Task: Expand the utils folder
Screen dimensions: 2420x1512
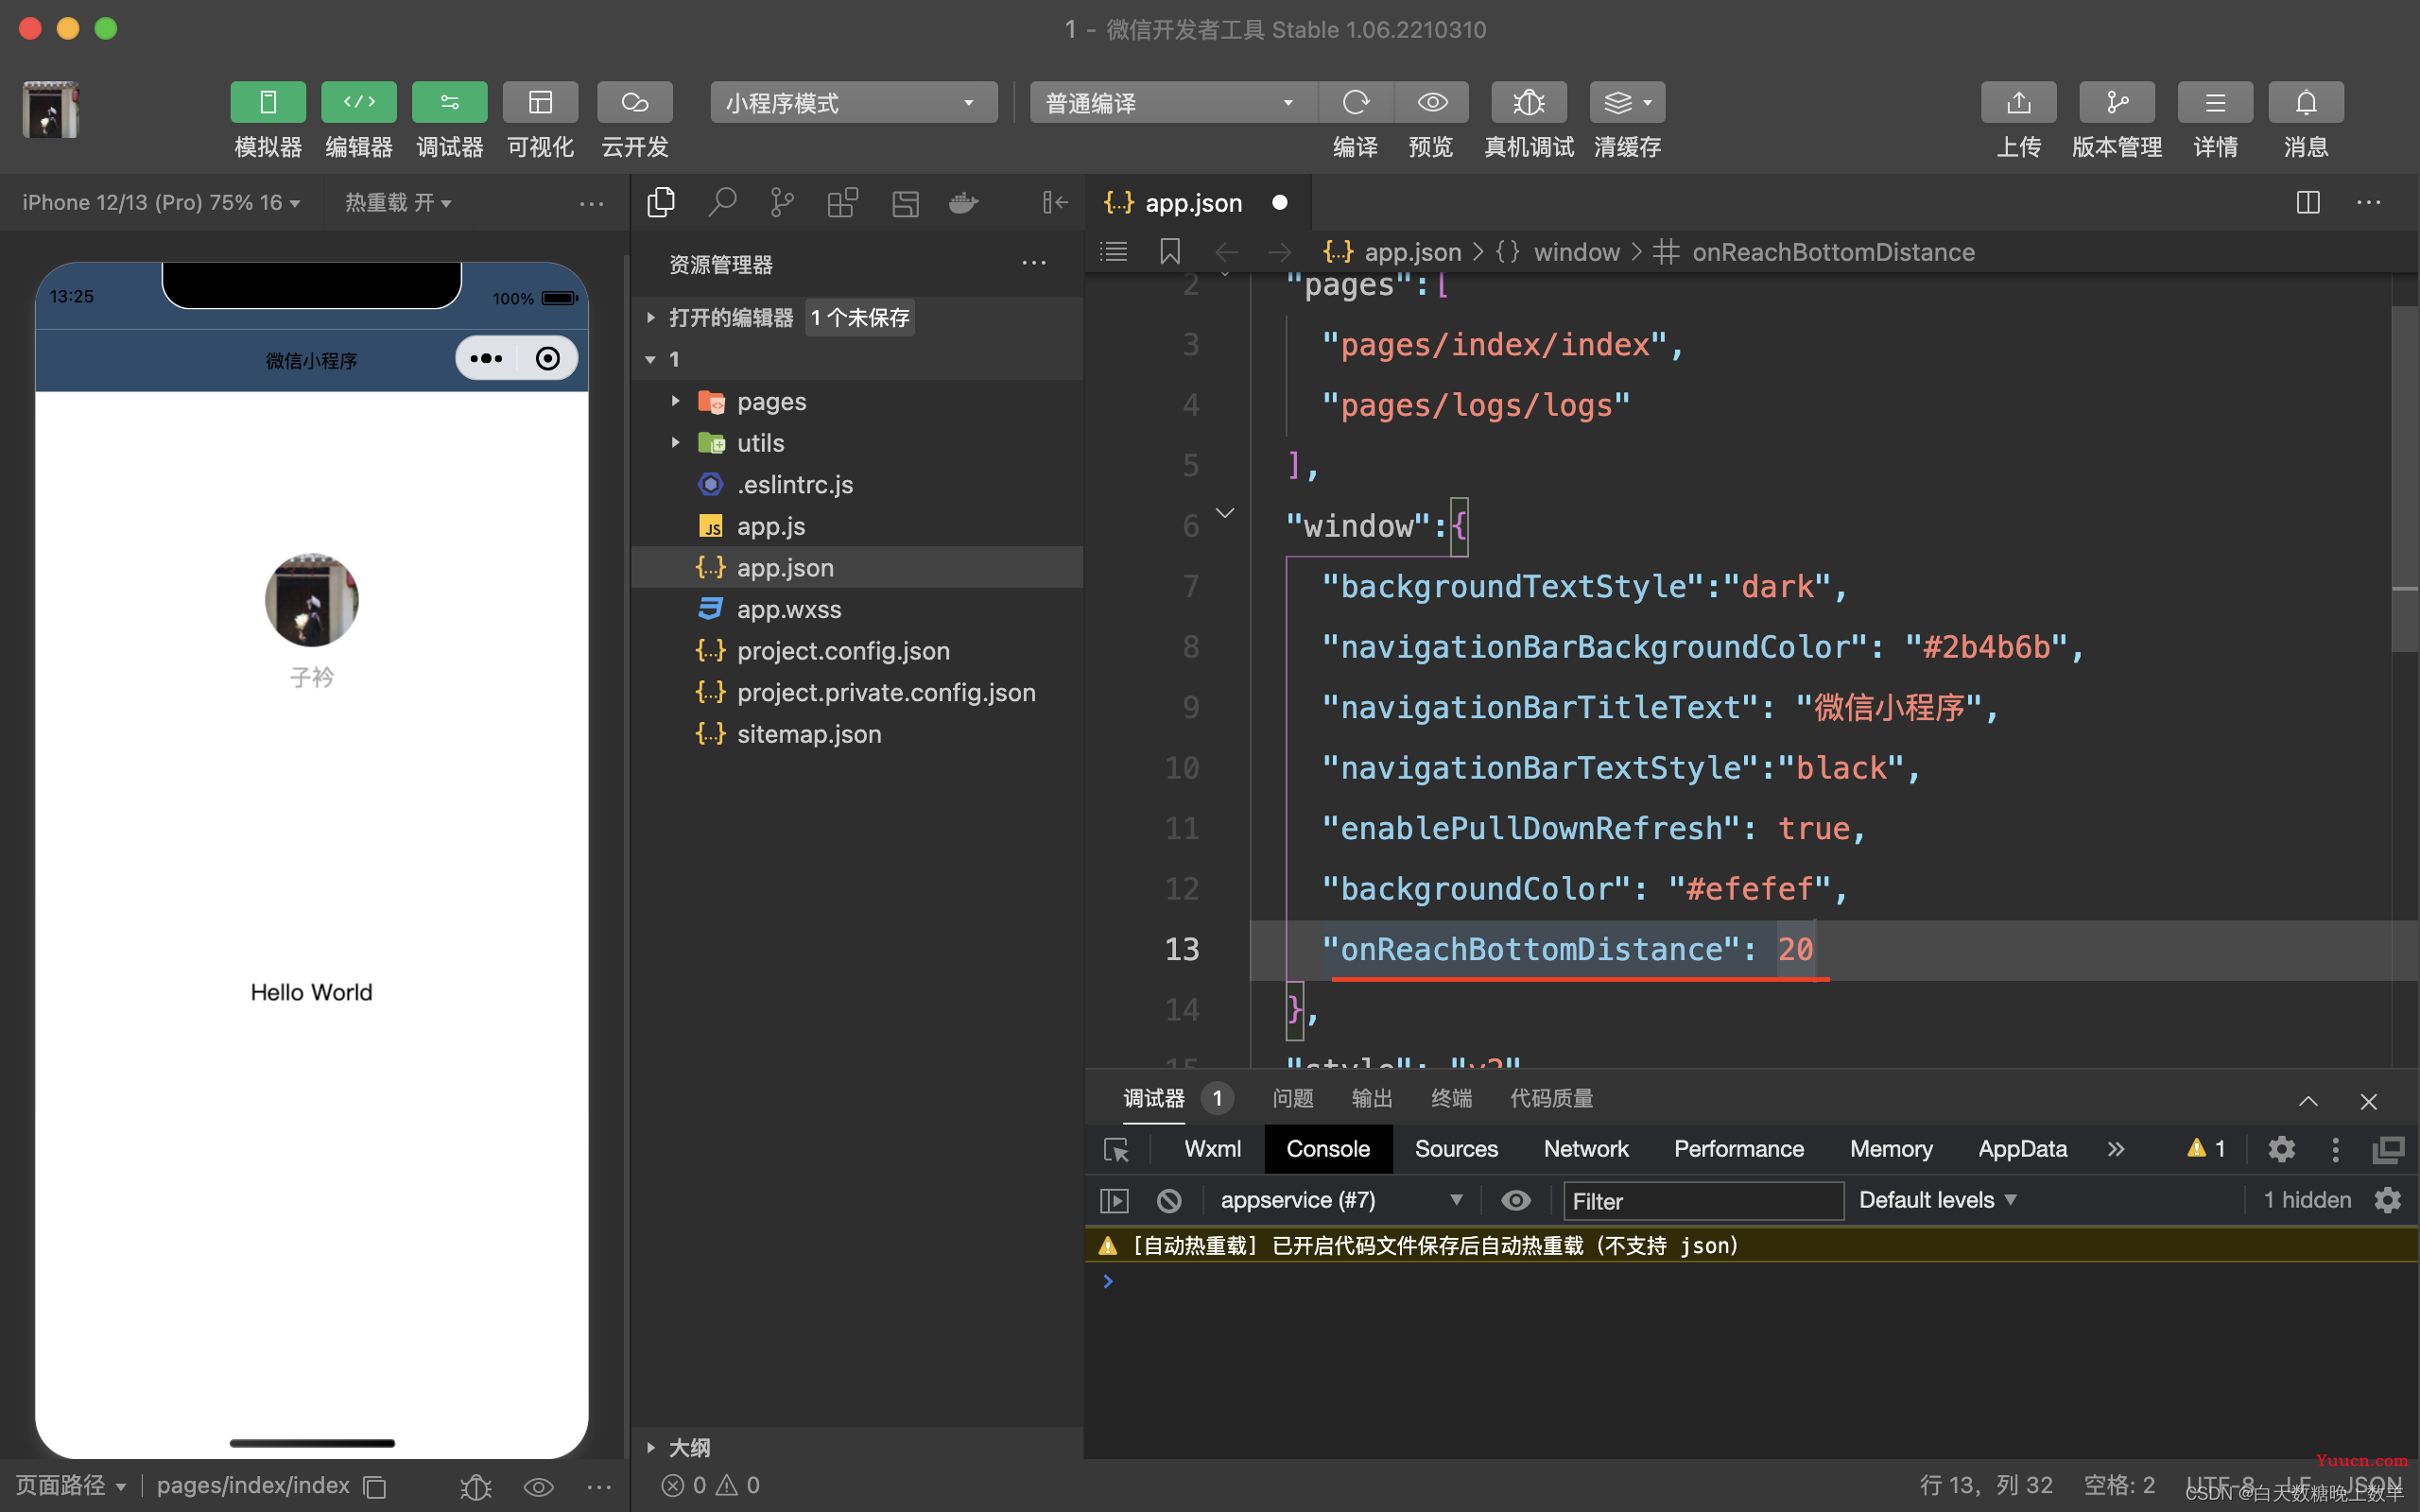Action: [676, 442]
